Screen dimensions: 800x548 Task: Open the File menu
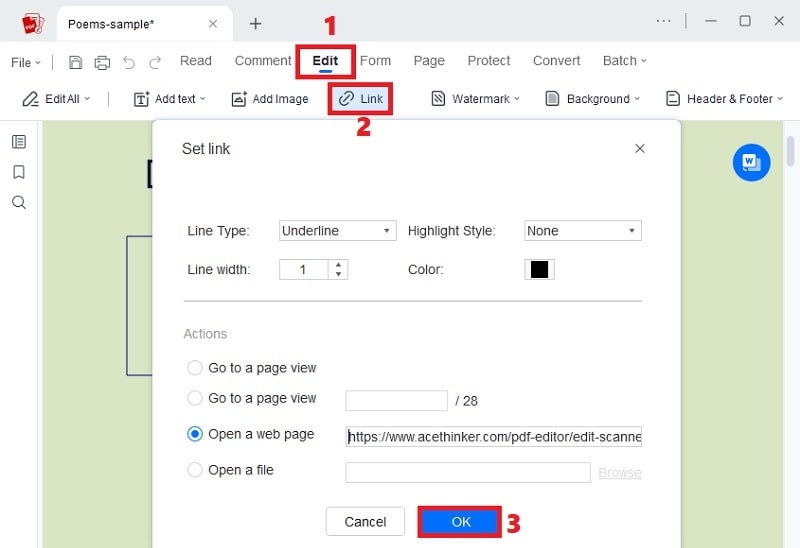[26, 63]
